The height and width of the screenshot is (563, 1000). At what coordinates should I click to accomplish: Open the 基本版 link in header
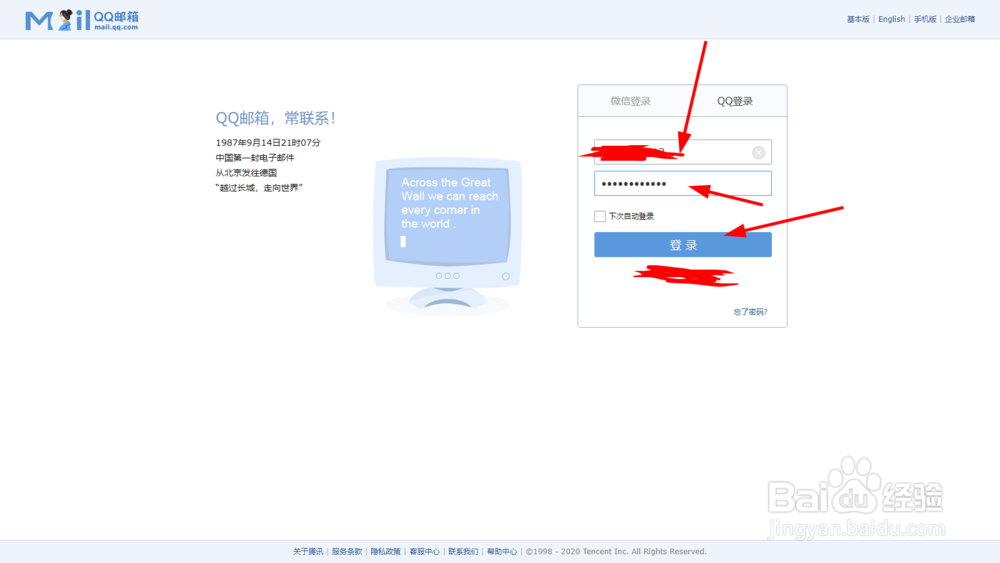[x=858, y=19]
